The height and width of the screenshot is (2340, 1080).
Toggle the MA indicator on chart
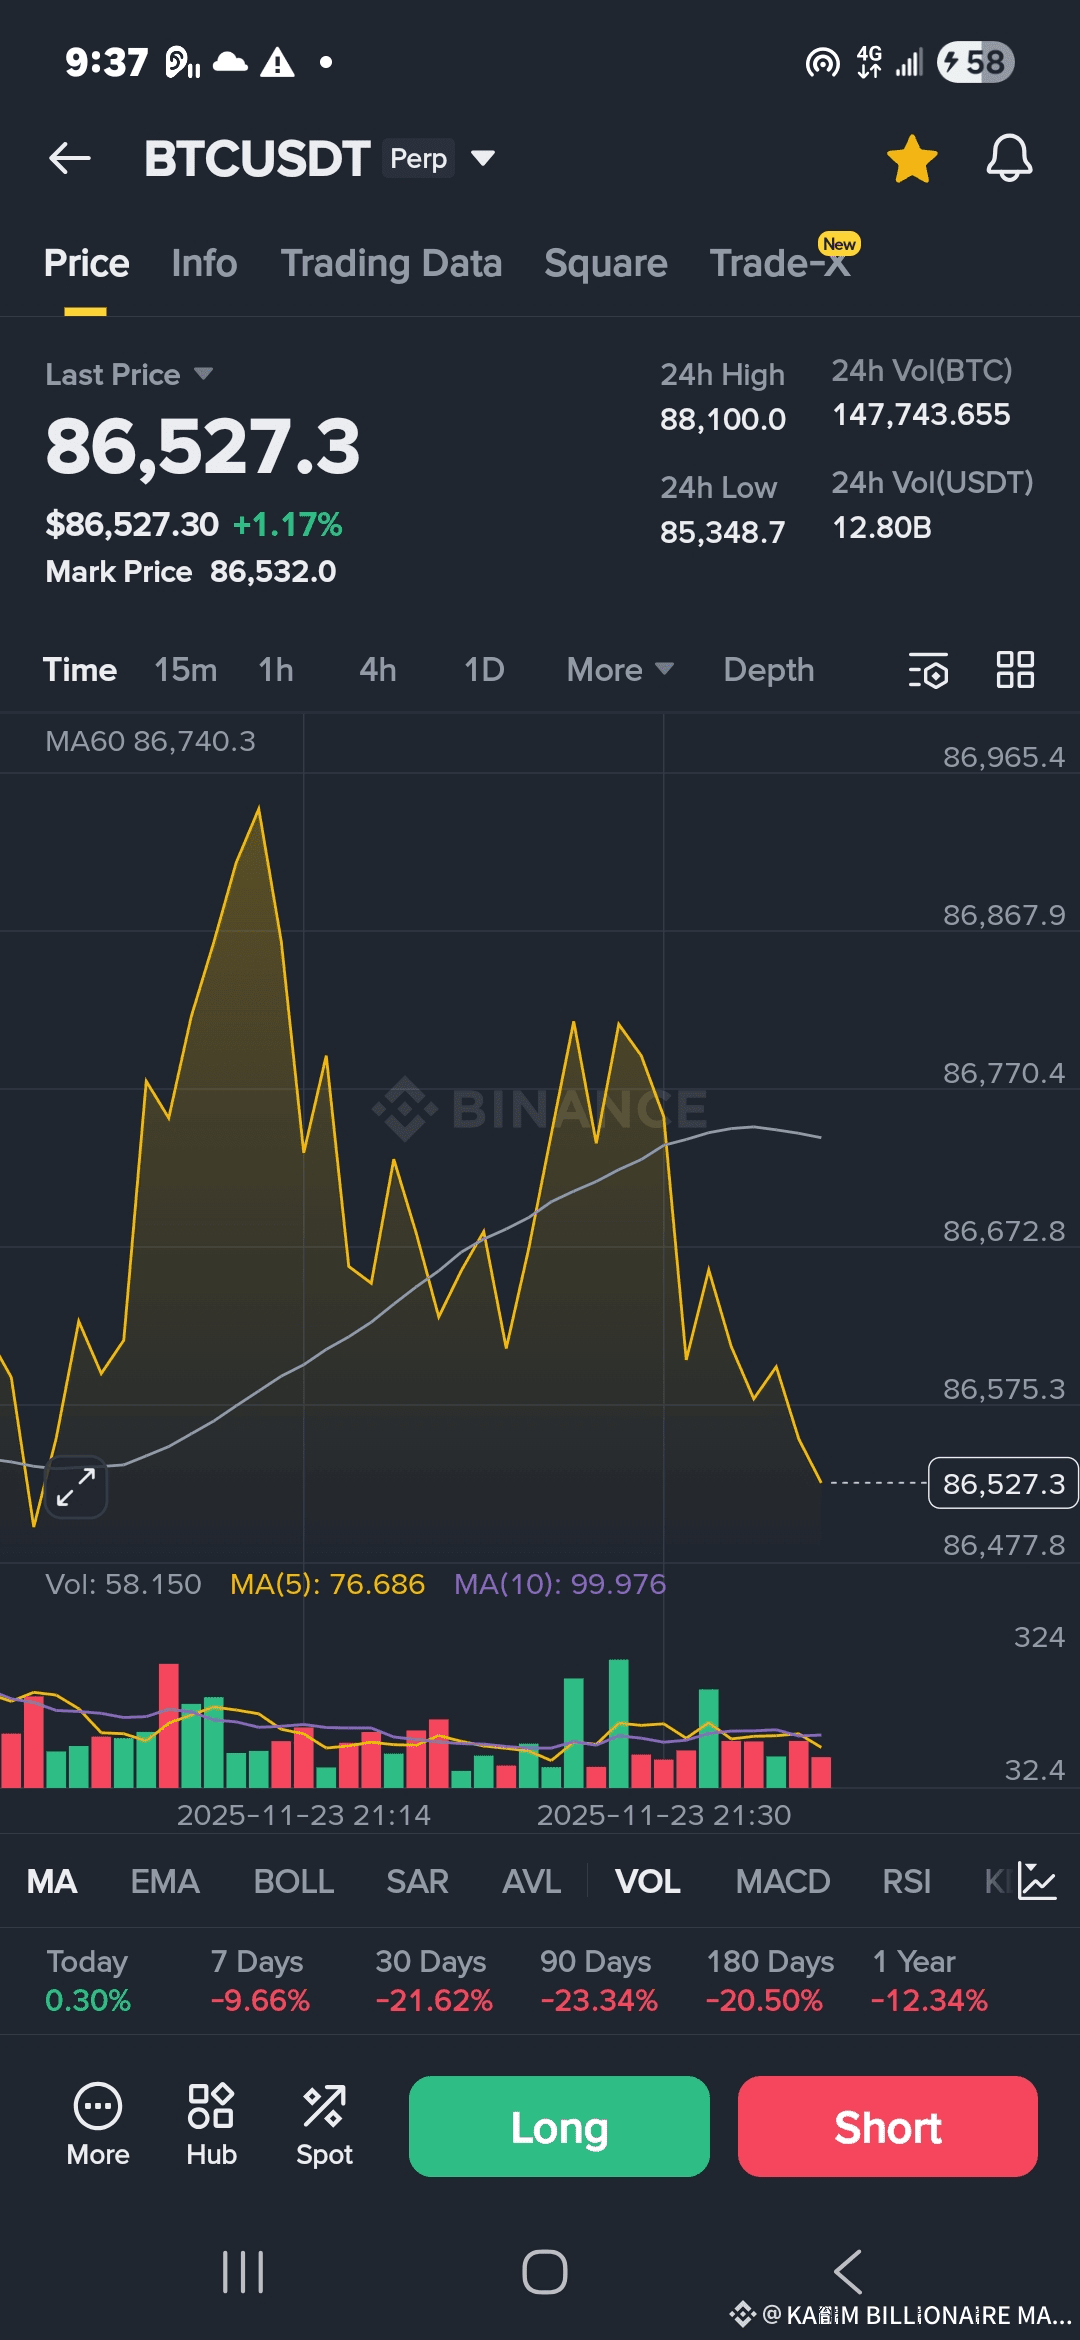52,1881
